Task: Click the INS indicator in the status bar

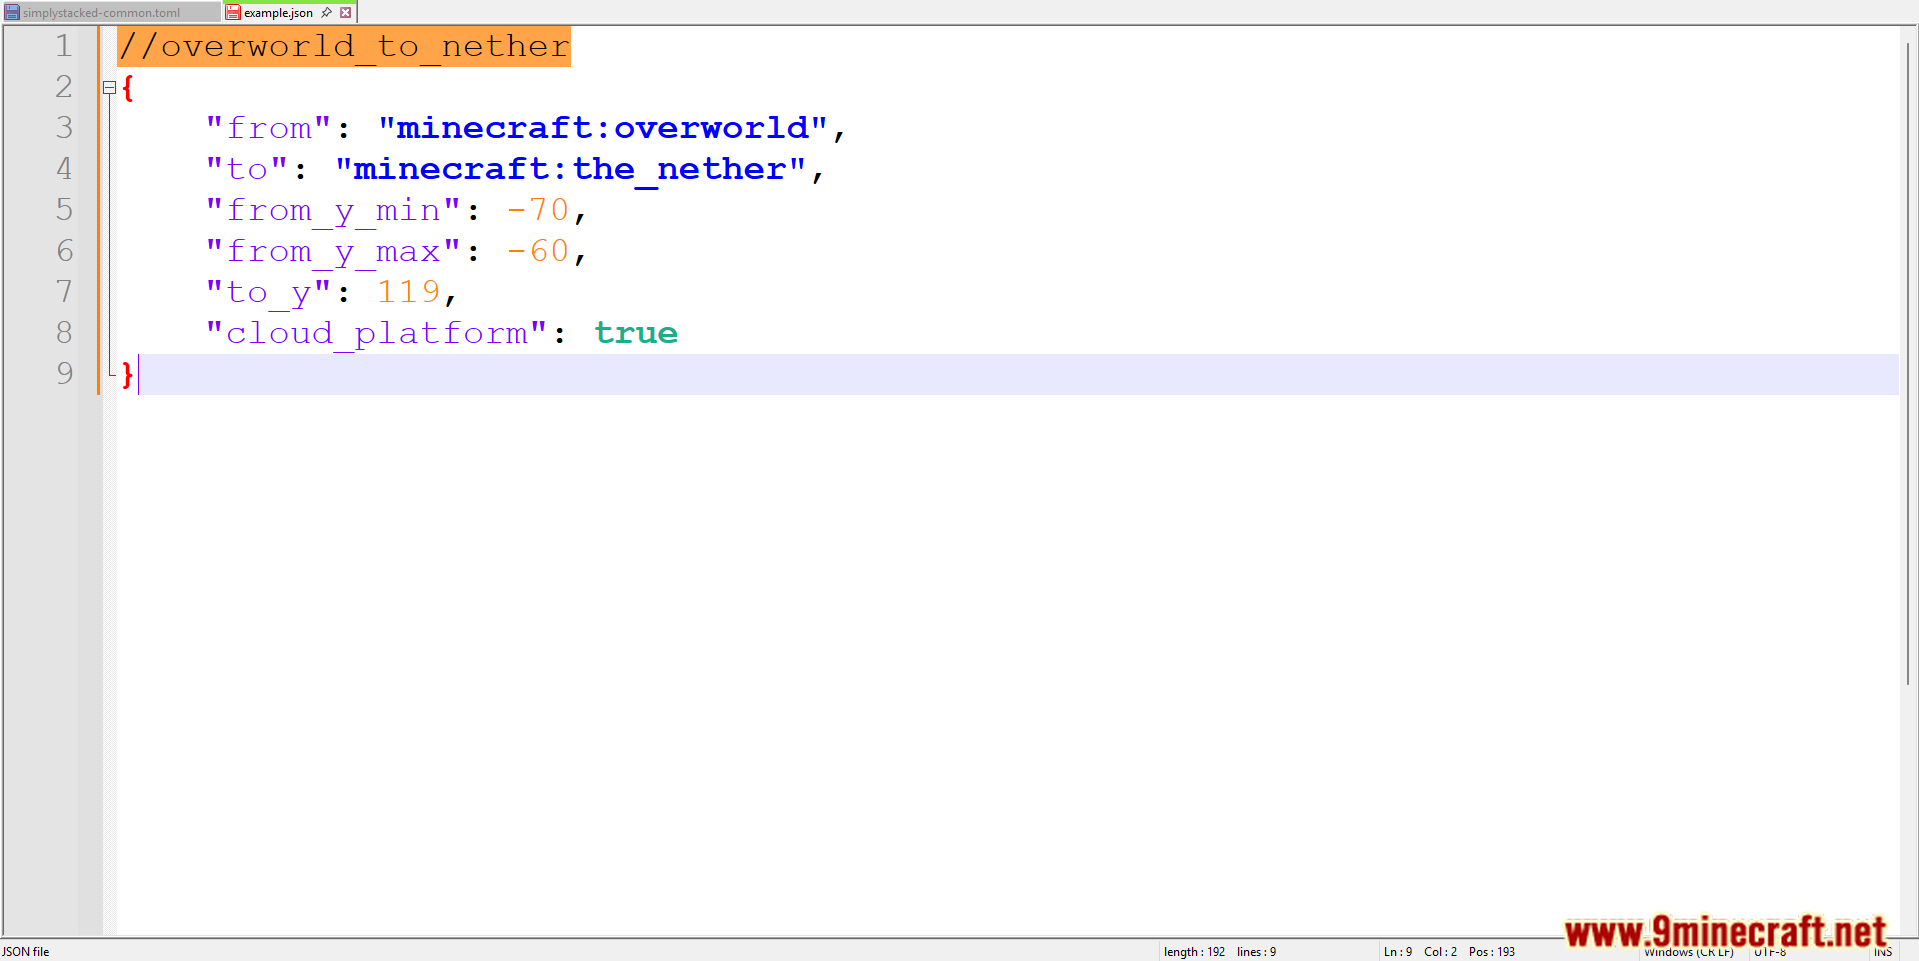Action: click(1883, 952)
